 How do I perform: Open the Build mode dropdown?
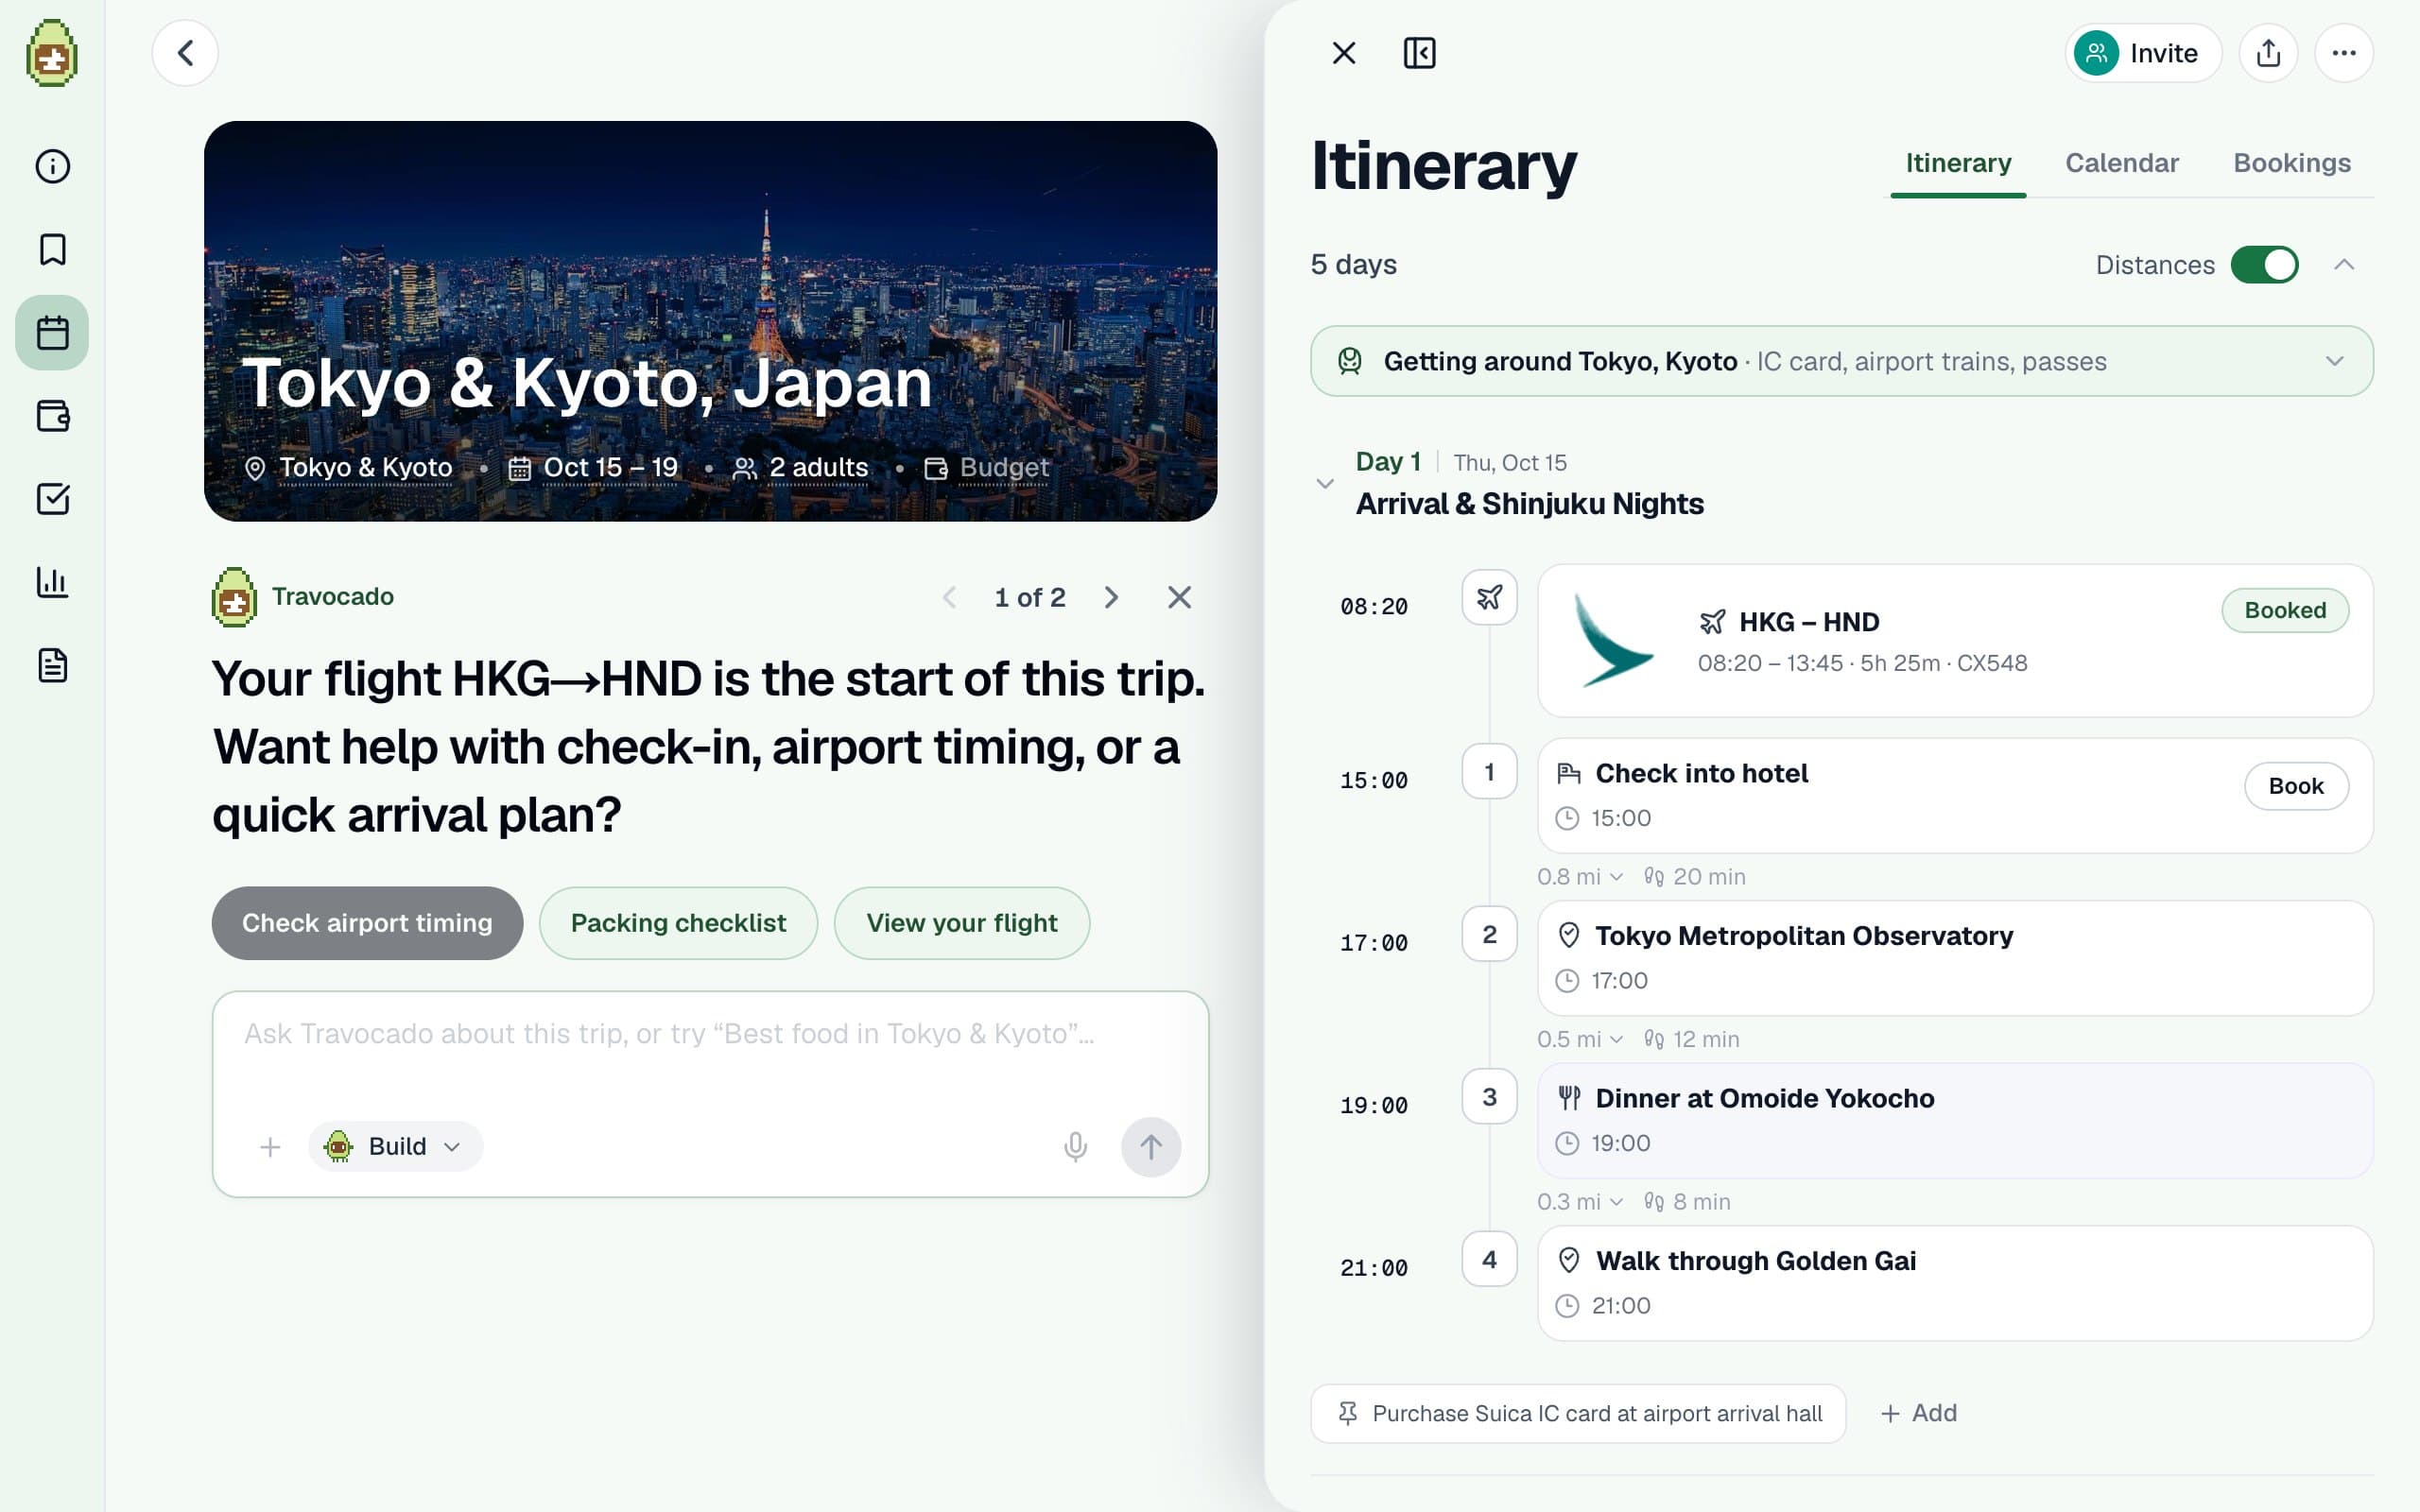coord(395,1146)
